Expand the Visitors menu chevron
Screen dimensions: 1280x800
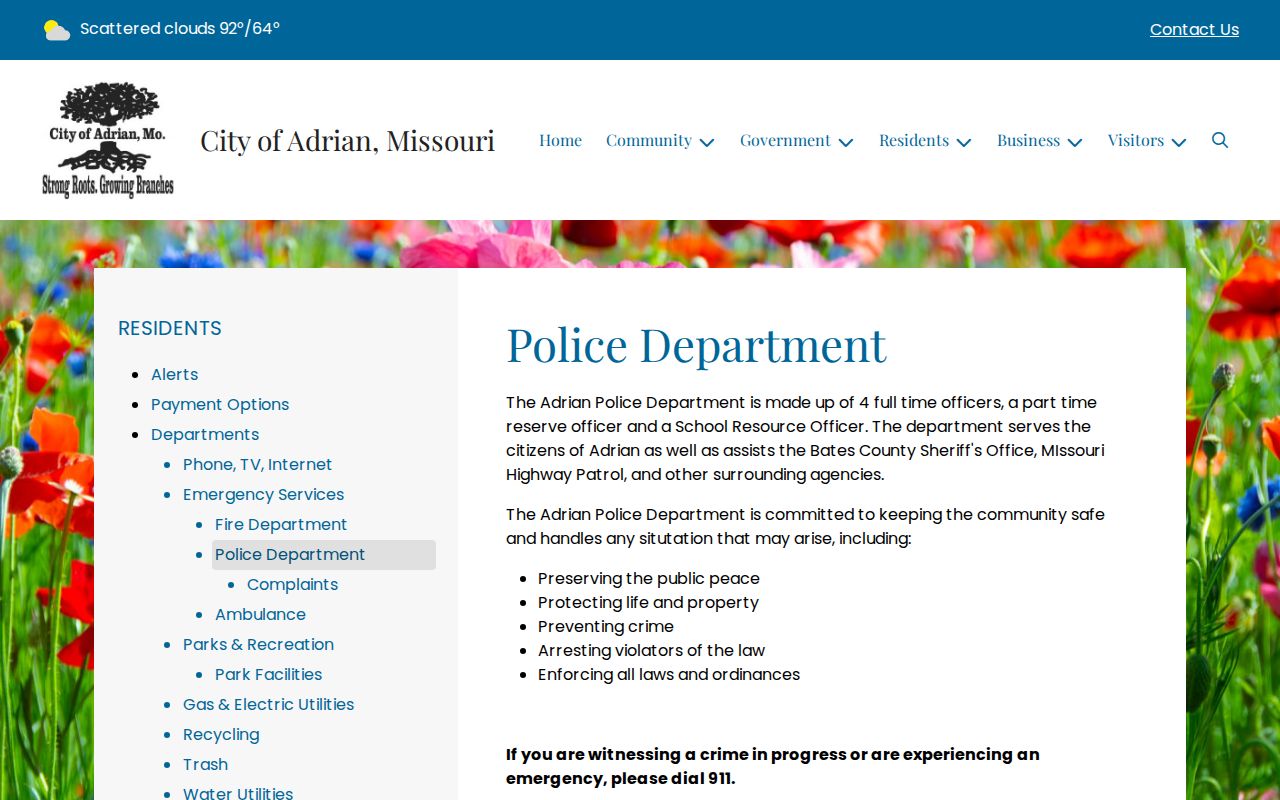[x=1179, y=142]
